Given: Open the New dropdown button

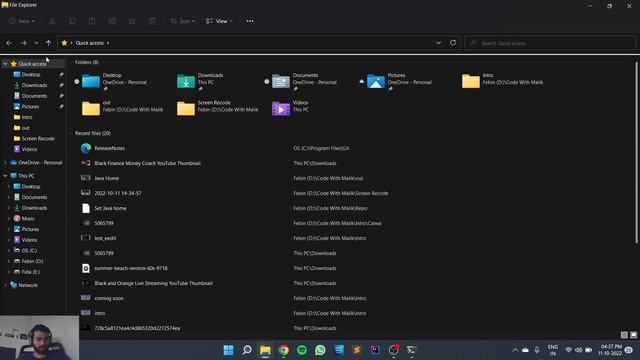Looking at the screenshot, I should 22,21.
